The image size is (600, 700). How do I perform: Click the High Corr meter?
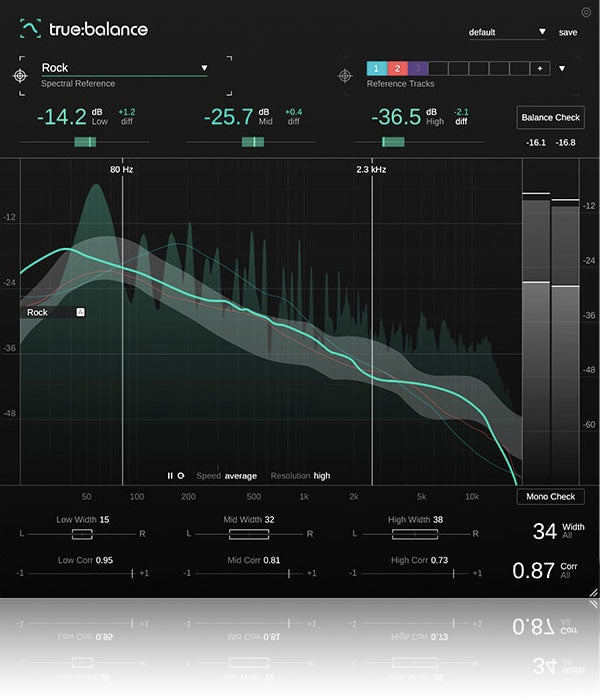point(415,573)
